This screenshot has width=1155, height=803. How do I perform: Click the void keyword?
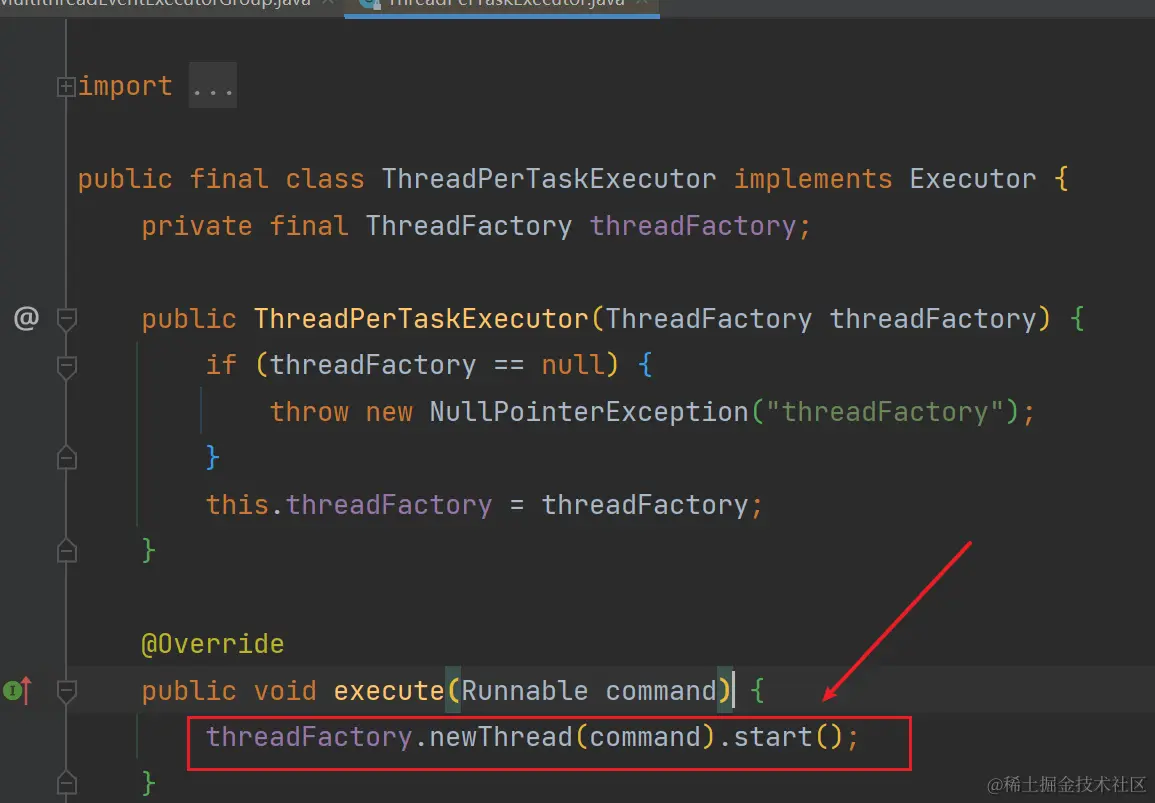tap(285, 690)
